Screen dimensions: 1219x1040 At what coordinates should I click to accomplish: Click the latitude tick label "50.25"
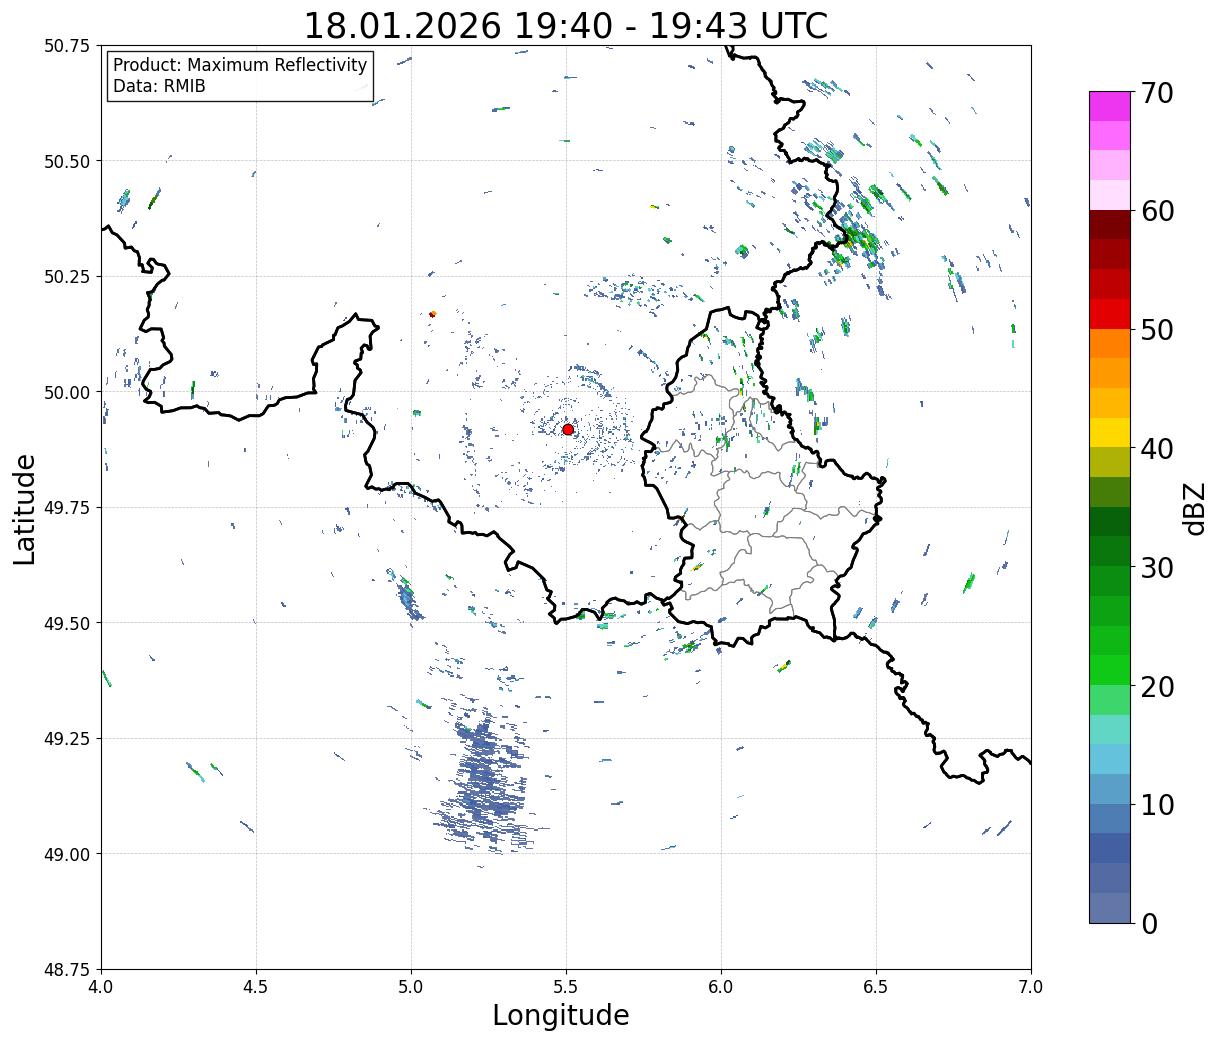tap(67, 277)
